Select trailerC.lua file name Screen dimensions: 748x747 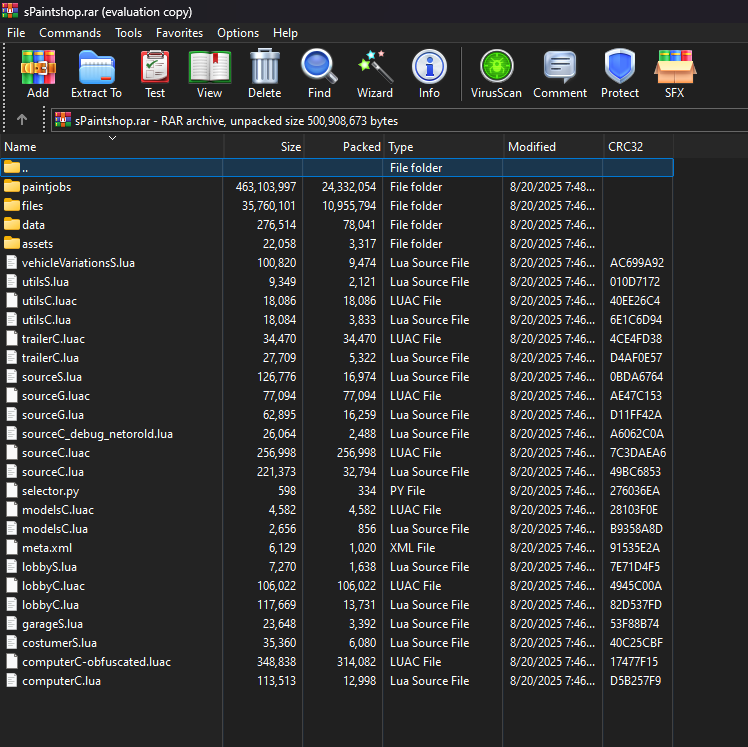click(x=51, y=358)
